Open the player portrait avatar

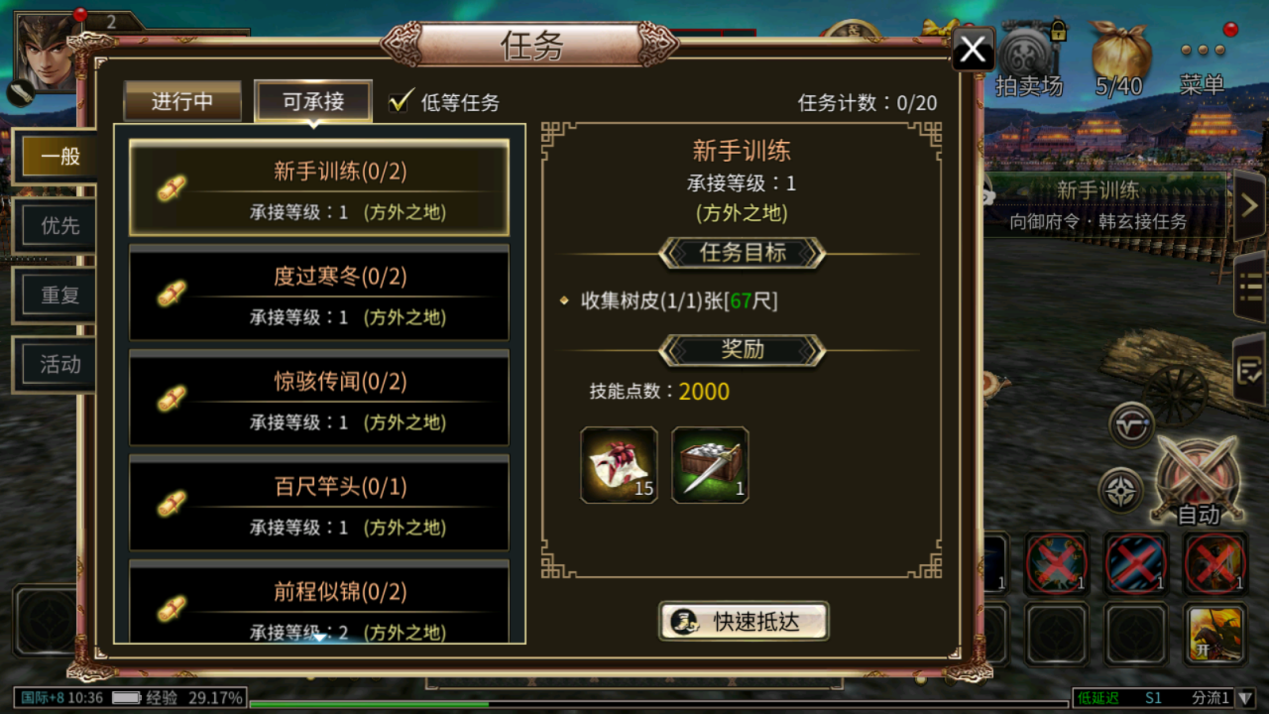tap(45, 52)
